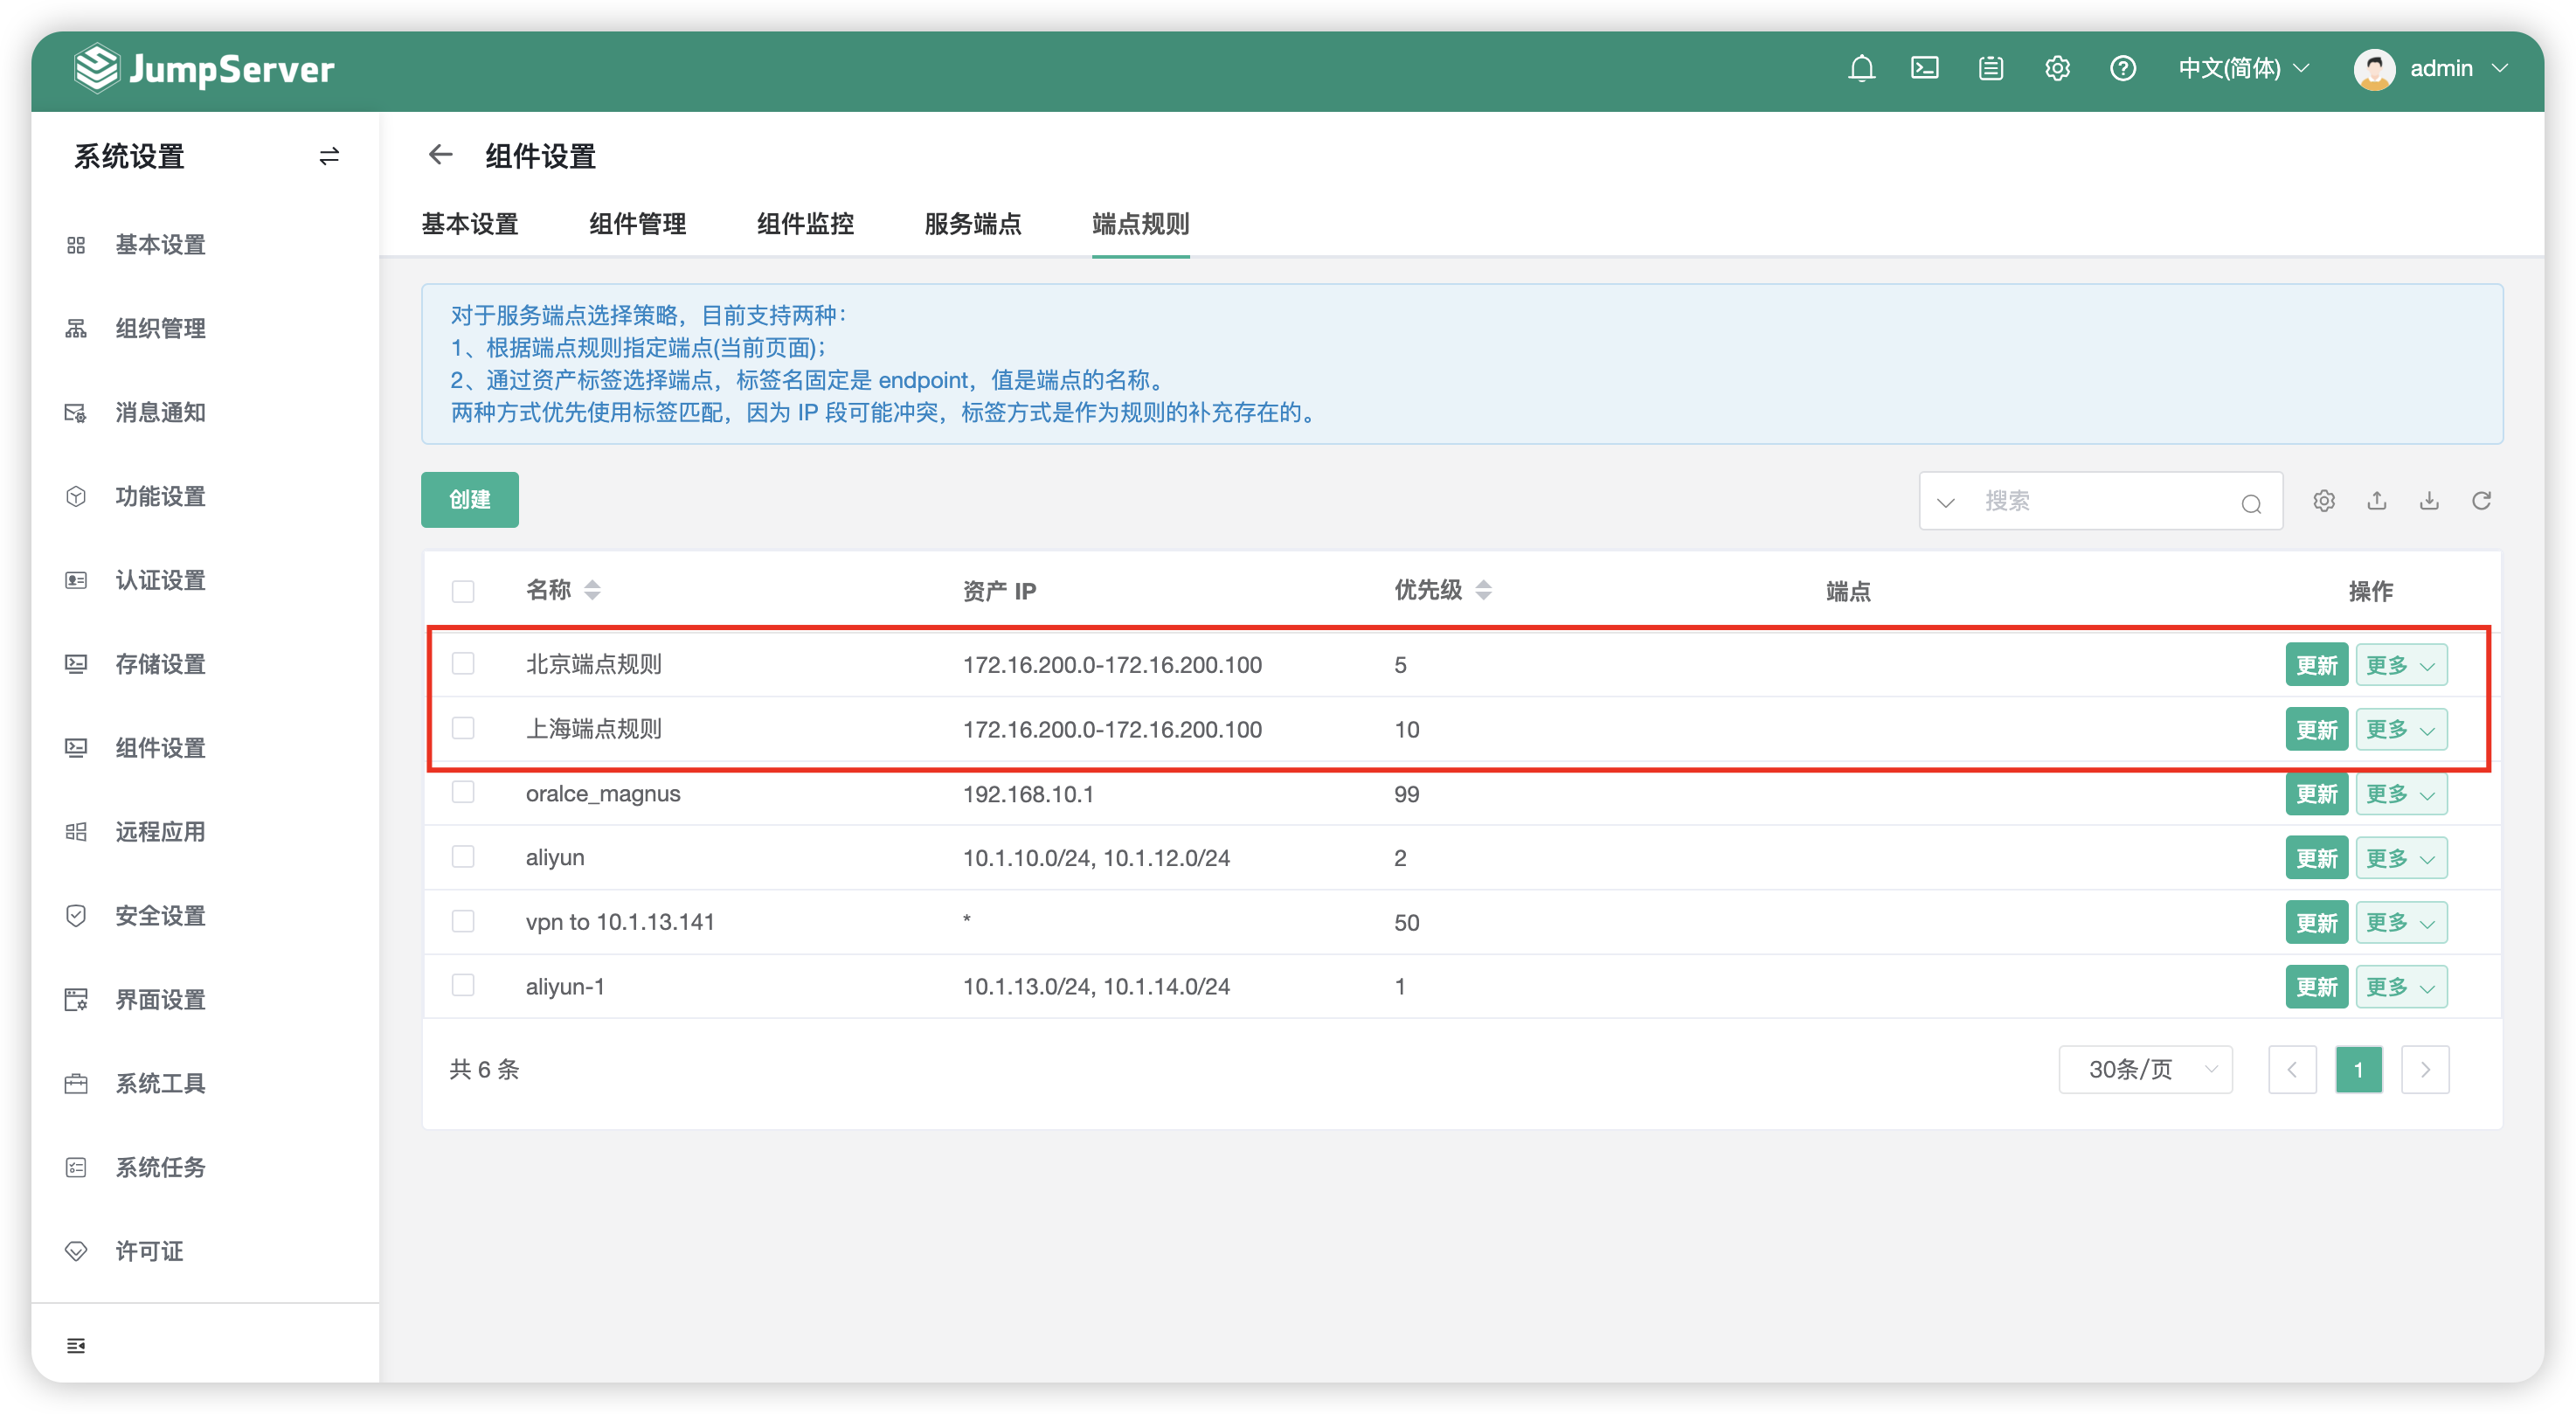2576x1414 pixels.
Task: Open 安全设置 in the sidebar
Action: click(x=160, y=915)
